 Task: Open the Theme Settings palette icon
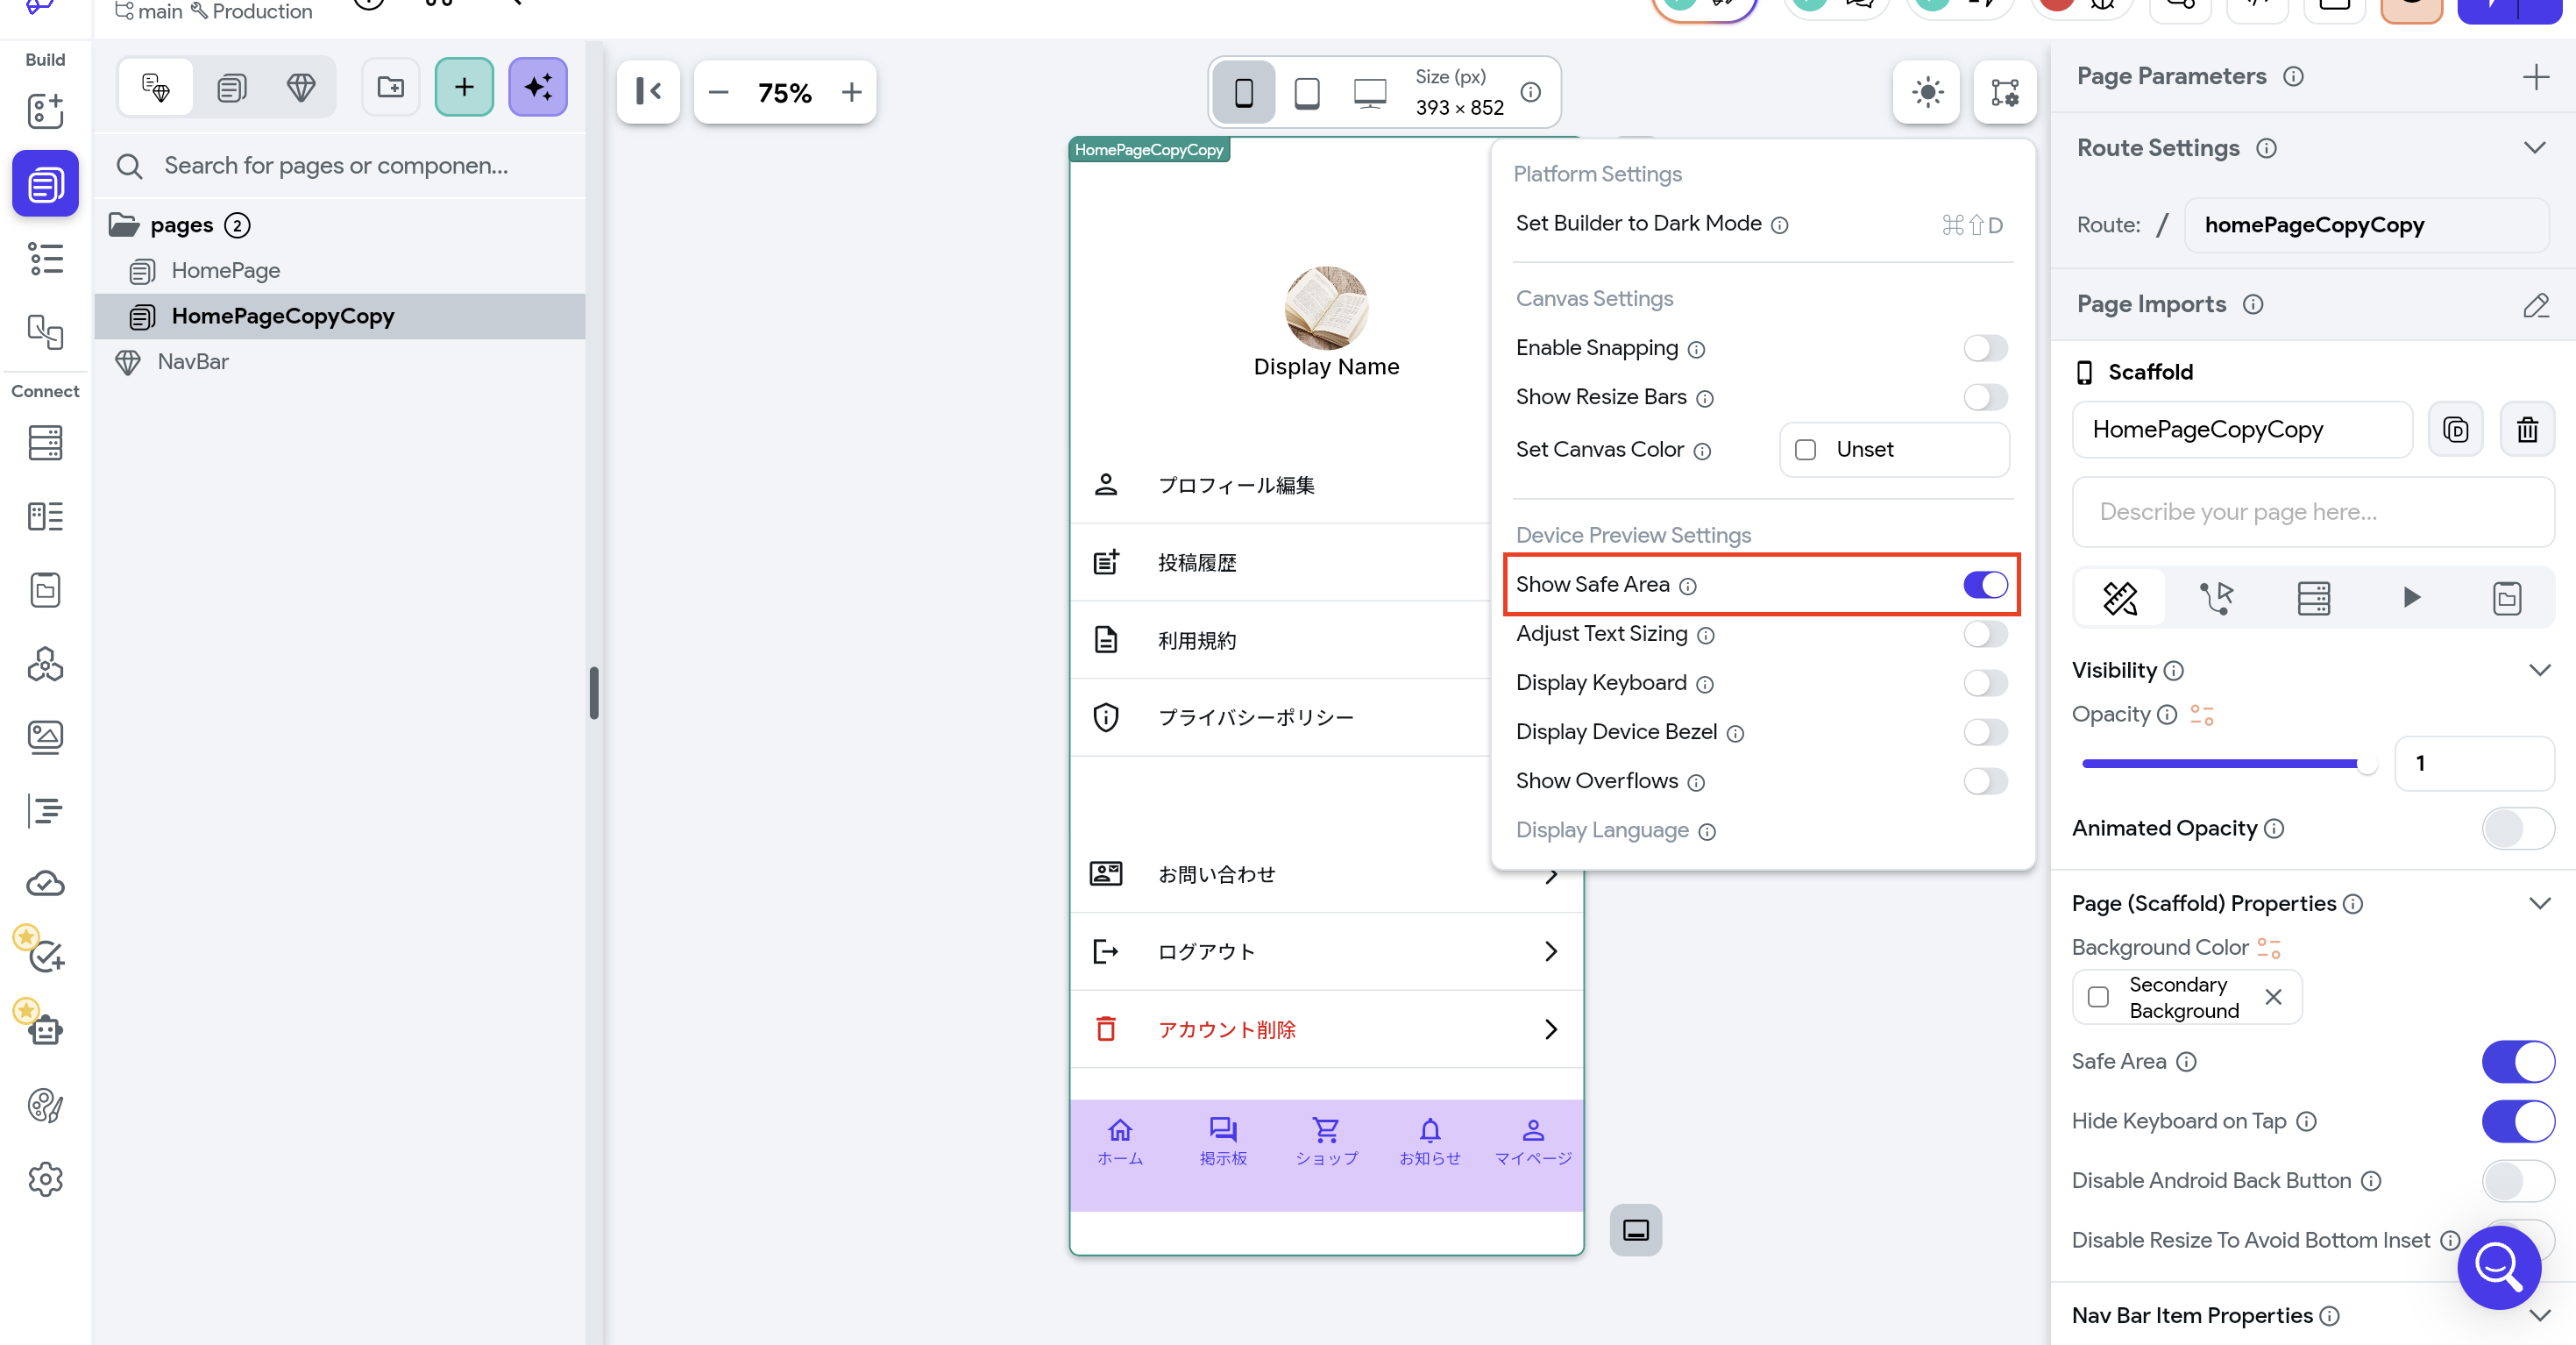pos(45,1105)
